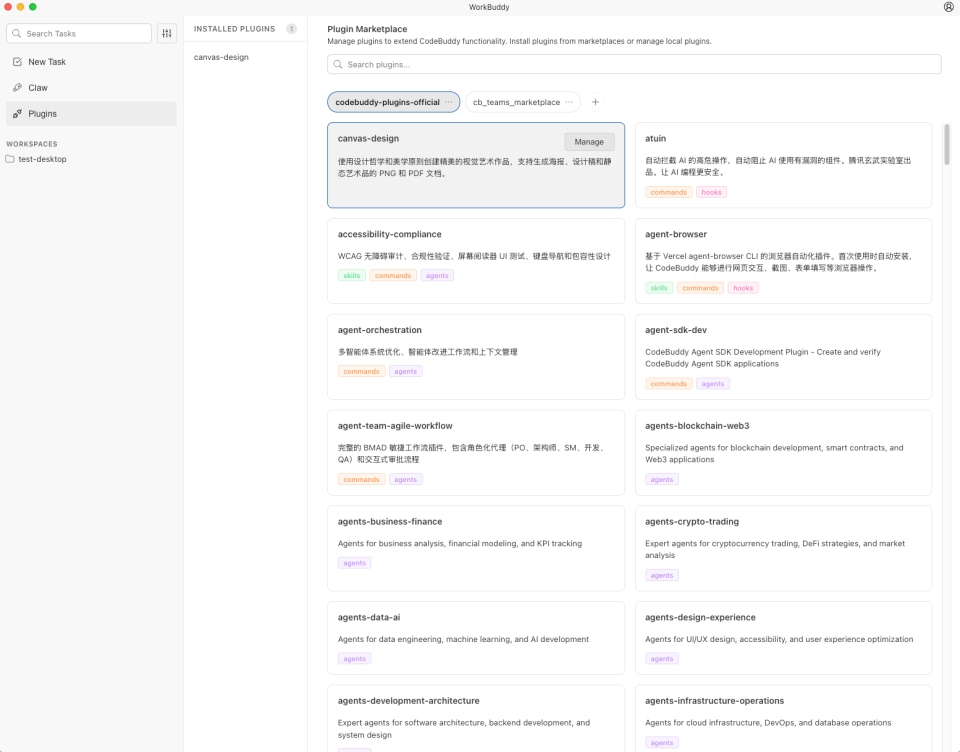The width and height of the screenshot is (960, 752).
Task: Click the Plugins plug icon
Action: click(x=17, y=114)
